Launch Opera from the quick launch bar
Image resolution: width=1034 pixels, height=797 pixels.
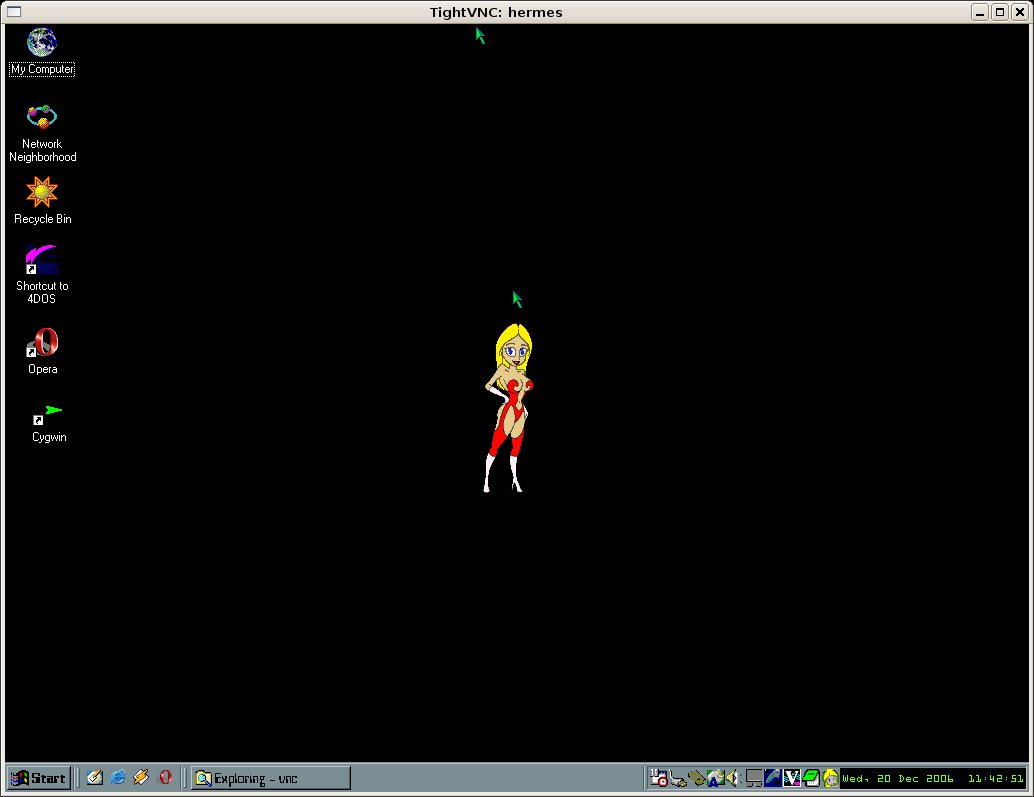click(165, 777)
